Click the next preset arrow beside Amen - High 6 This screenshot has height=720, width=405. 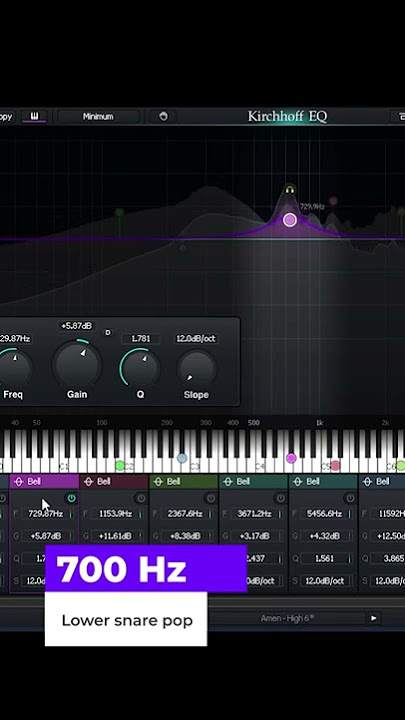point(373,618)
